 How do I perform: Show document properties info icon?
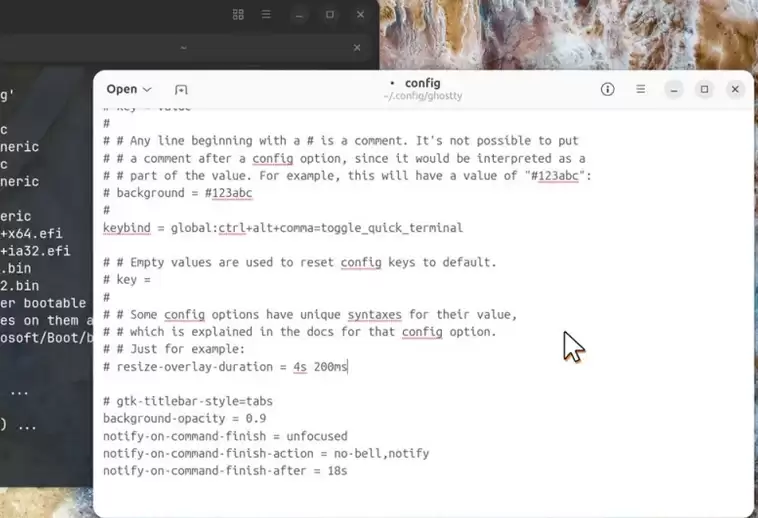point(608,89)
